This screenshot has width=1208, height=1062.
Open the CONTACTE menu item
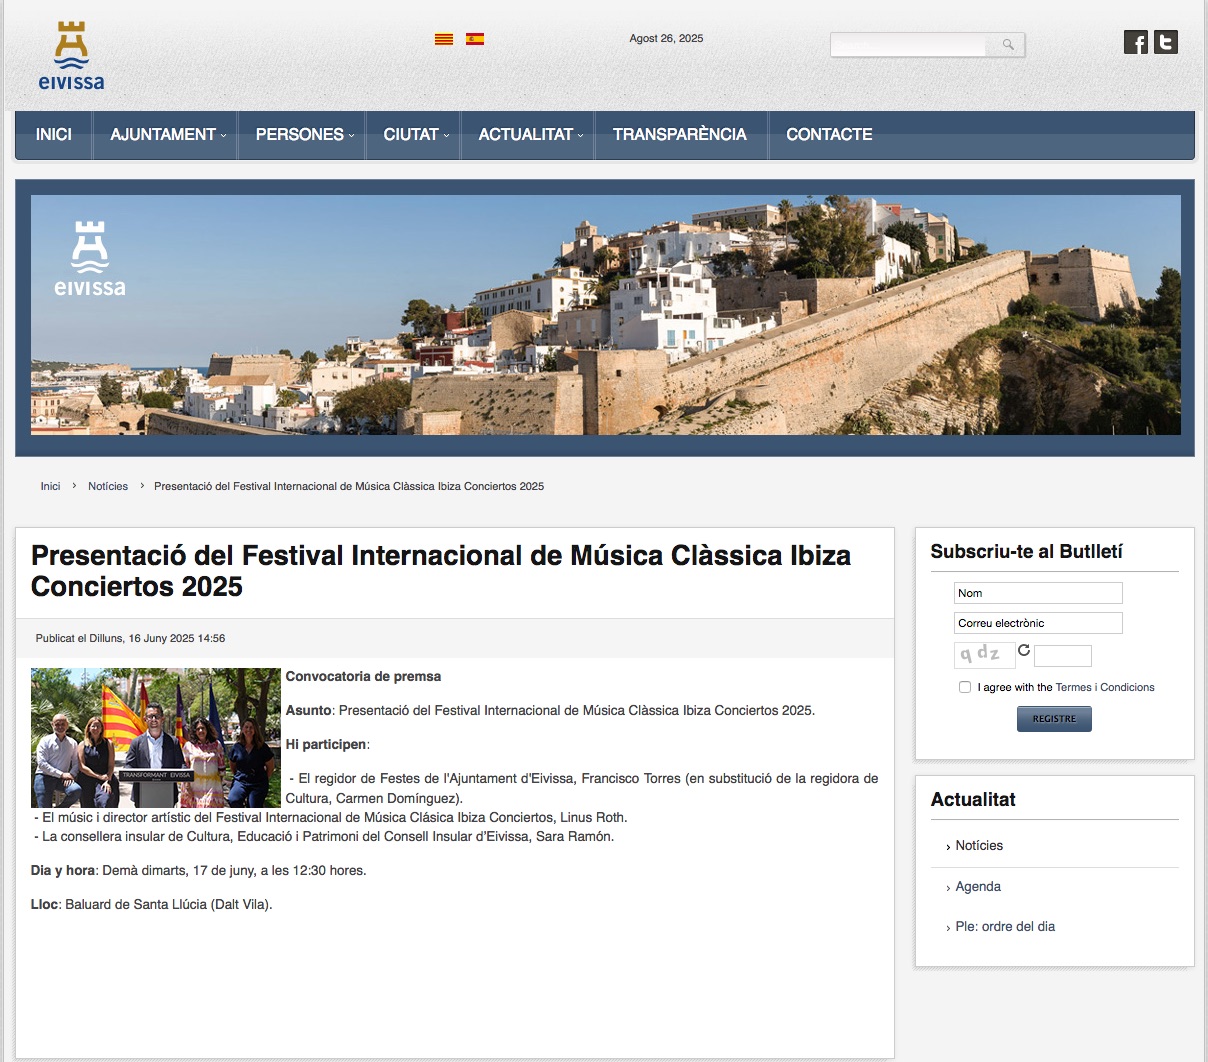[829, 134]
